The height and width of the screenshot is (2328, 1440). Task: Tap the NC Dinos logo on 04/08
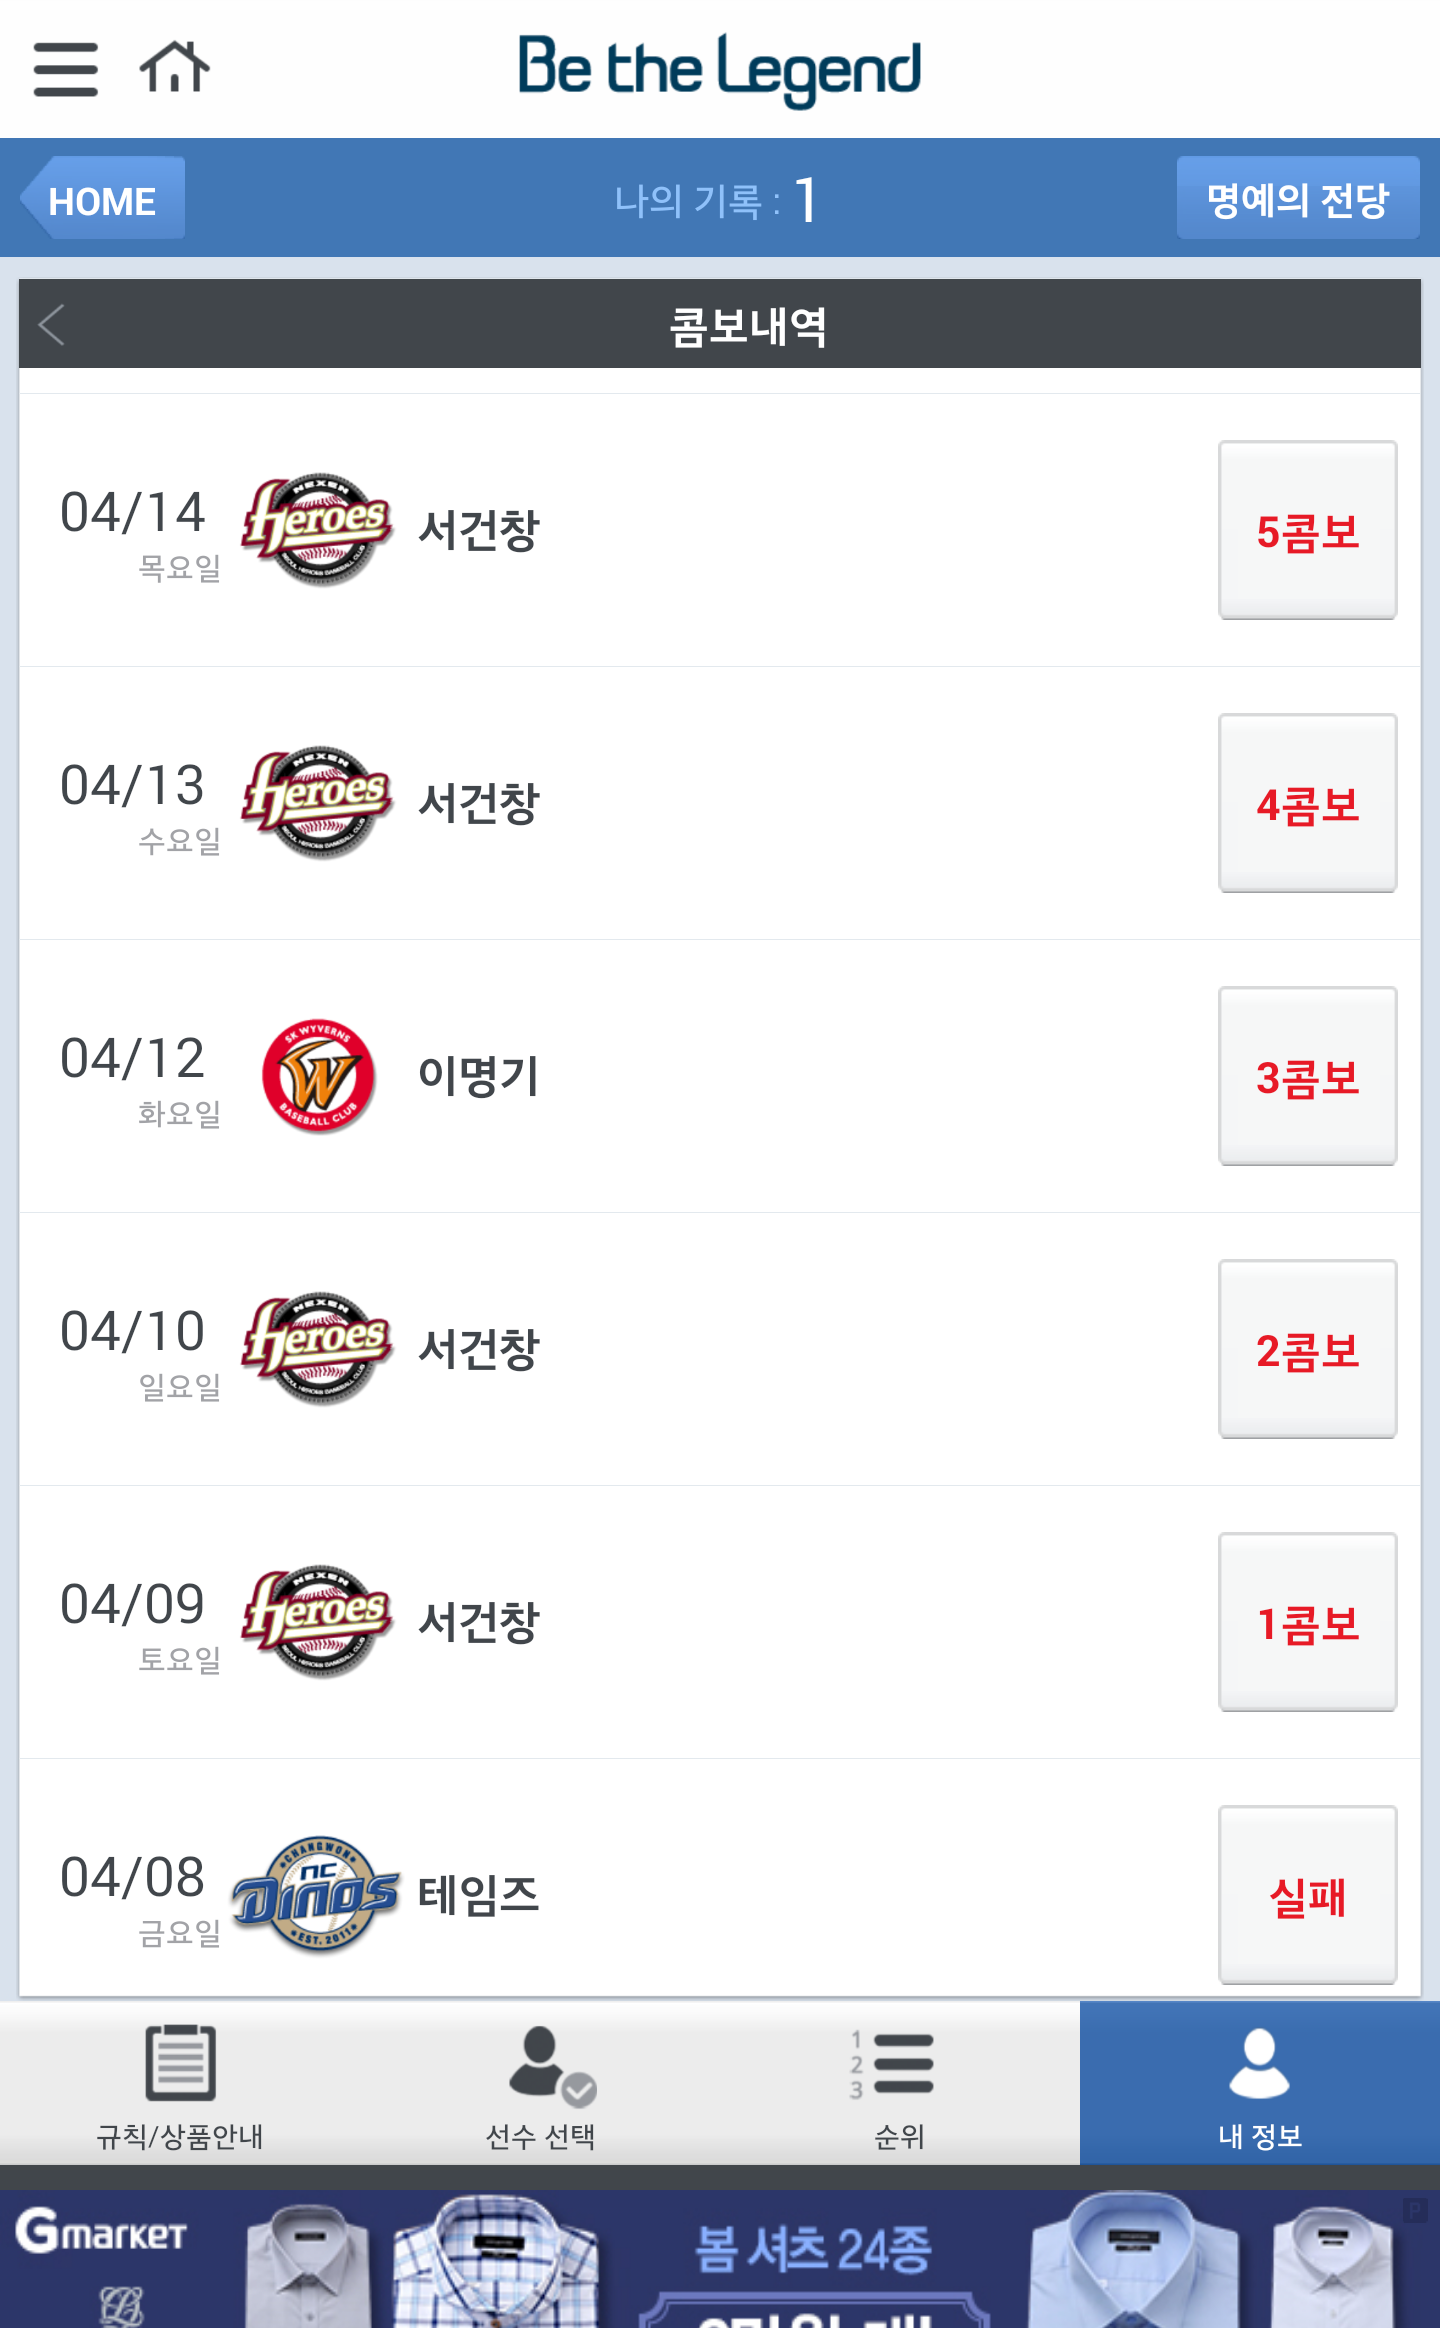pyautogui.click(x=316, y=1895)
